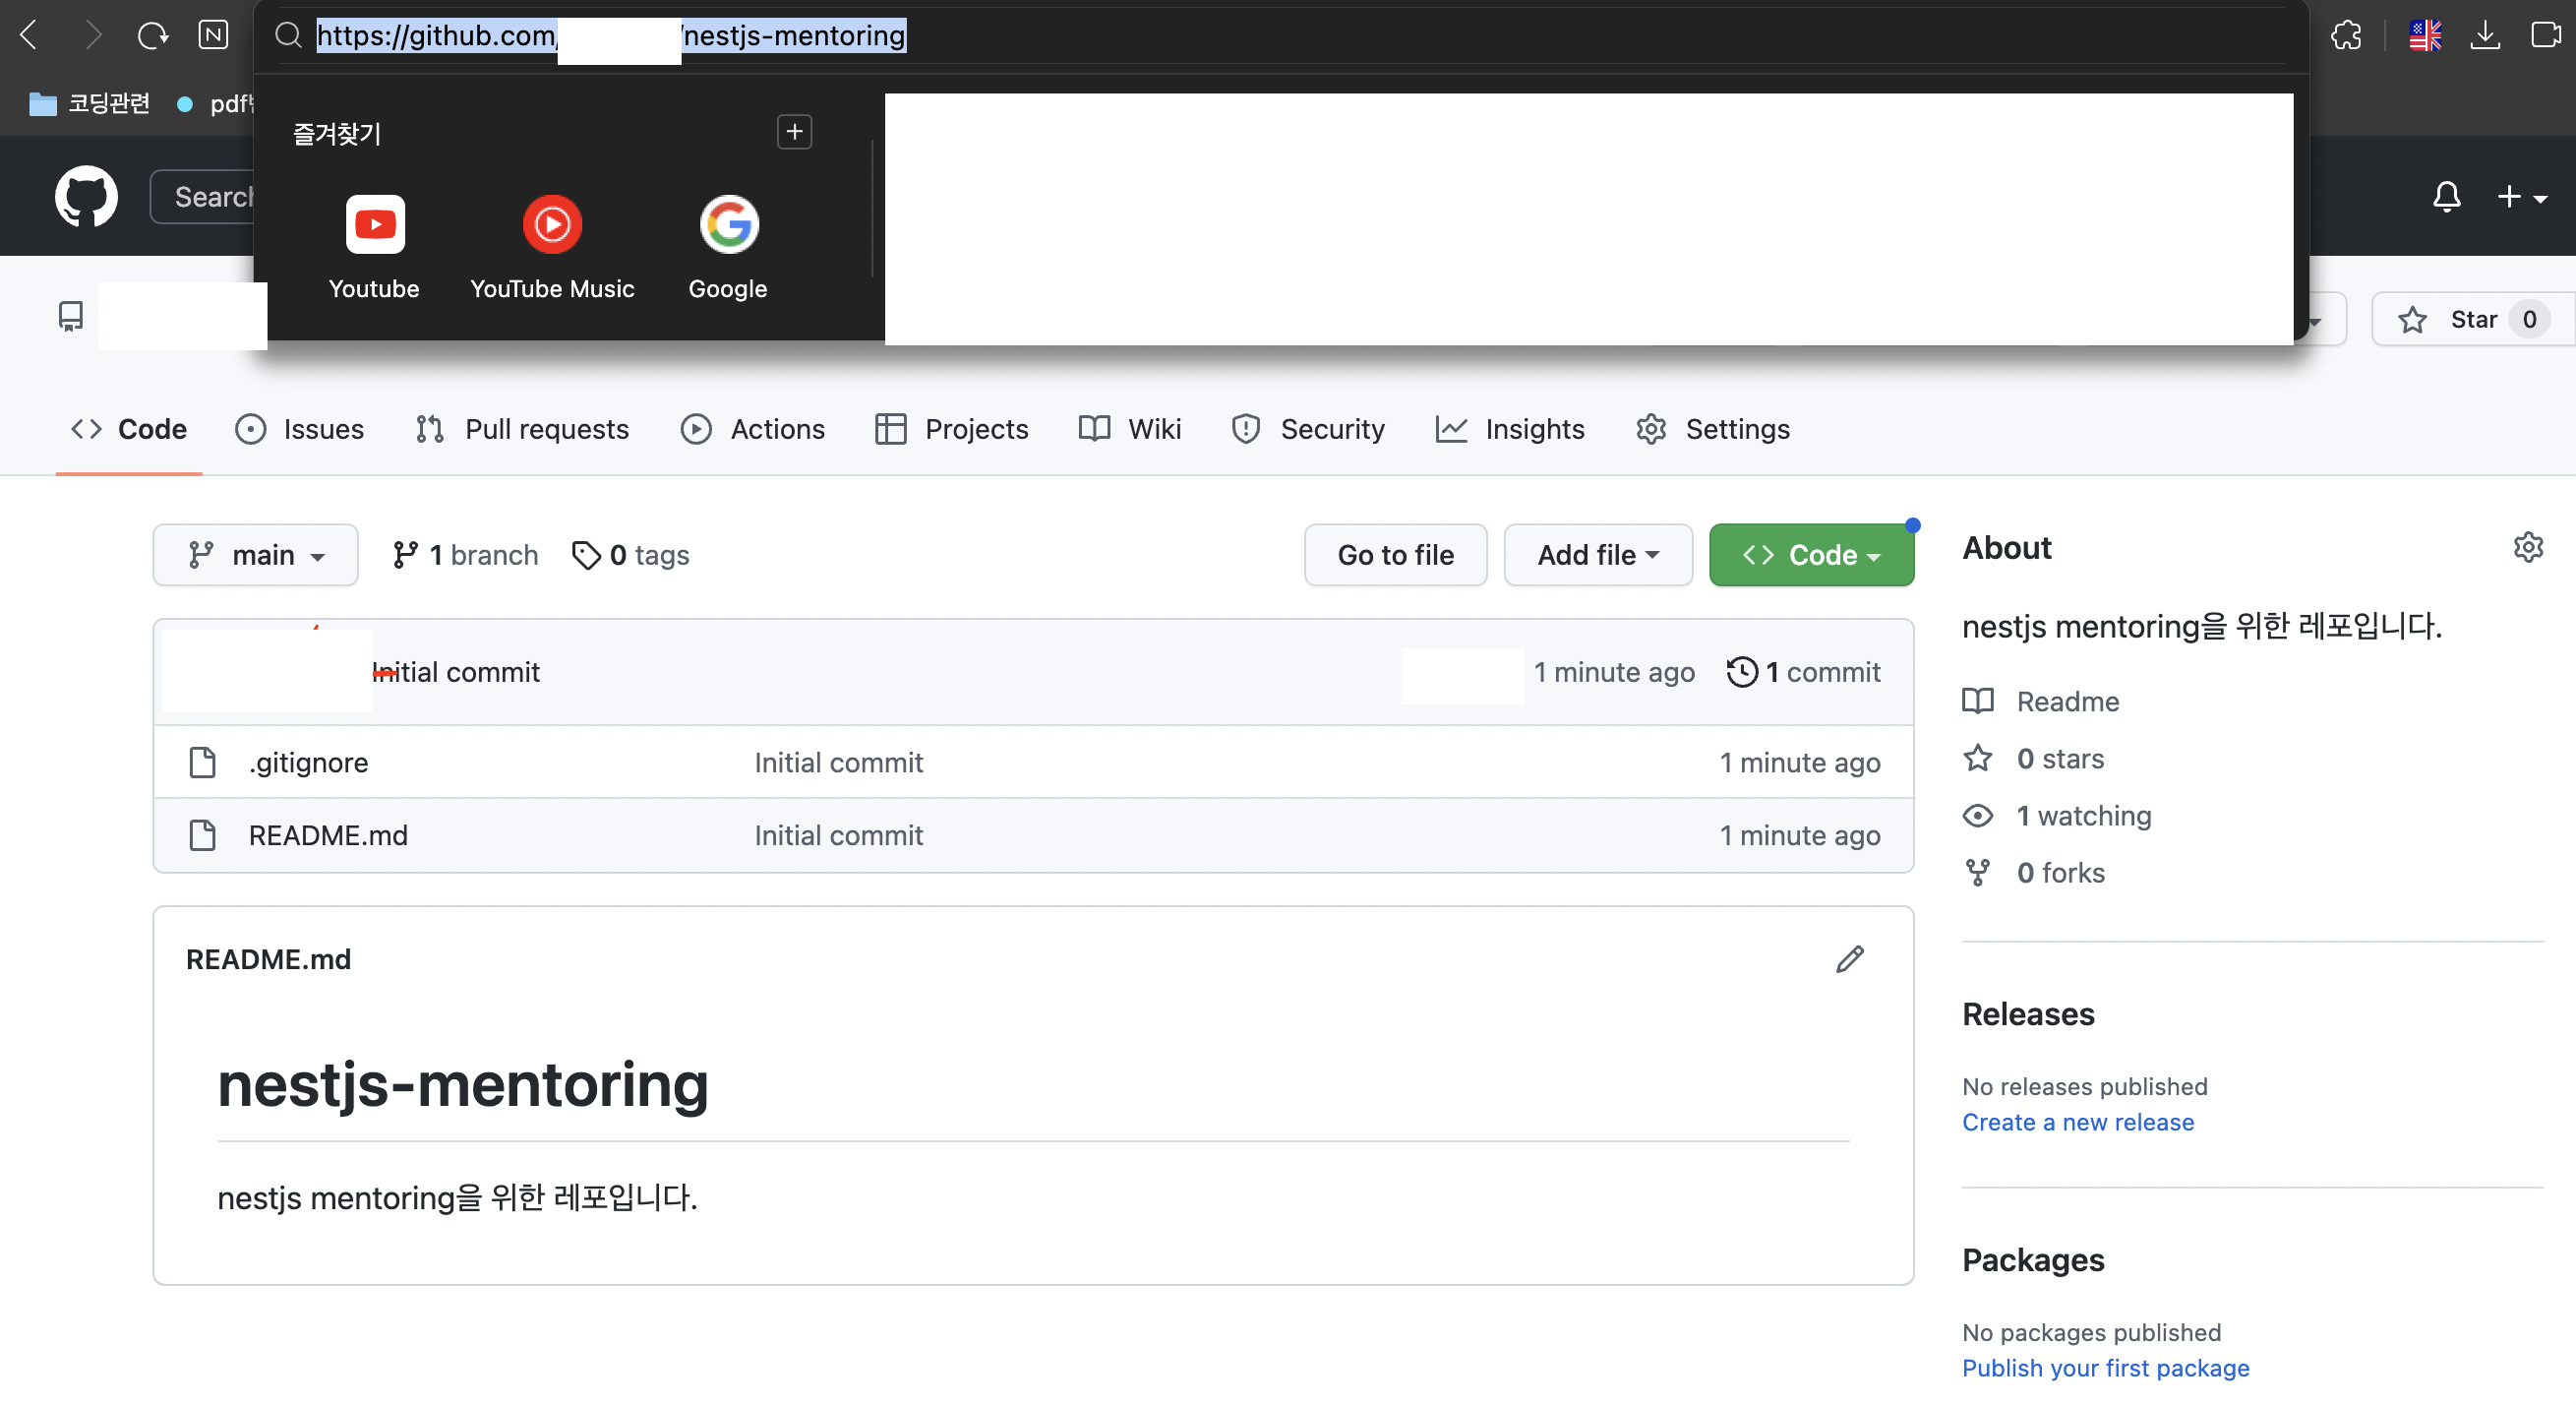Click Create a new release link
Viewport: 2576px width, 1405px height.
tap(2077, 1121)
